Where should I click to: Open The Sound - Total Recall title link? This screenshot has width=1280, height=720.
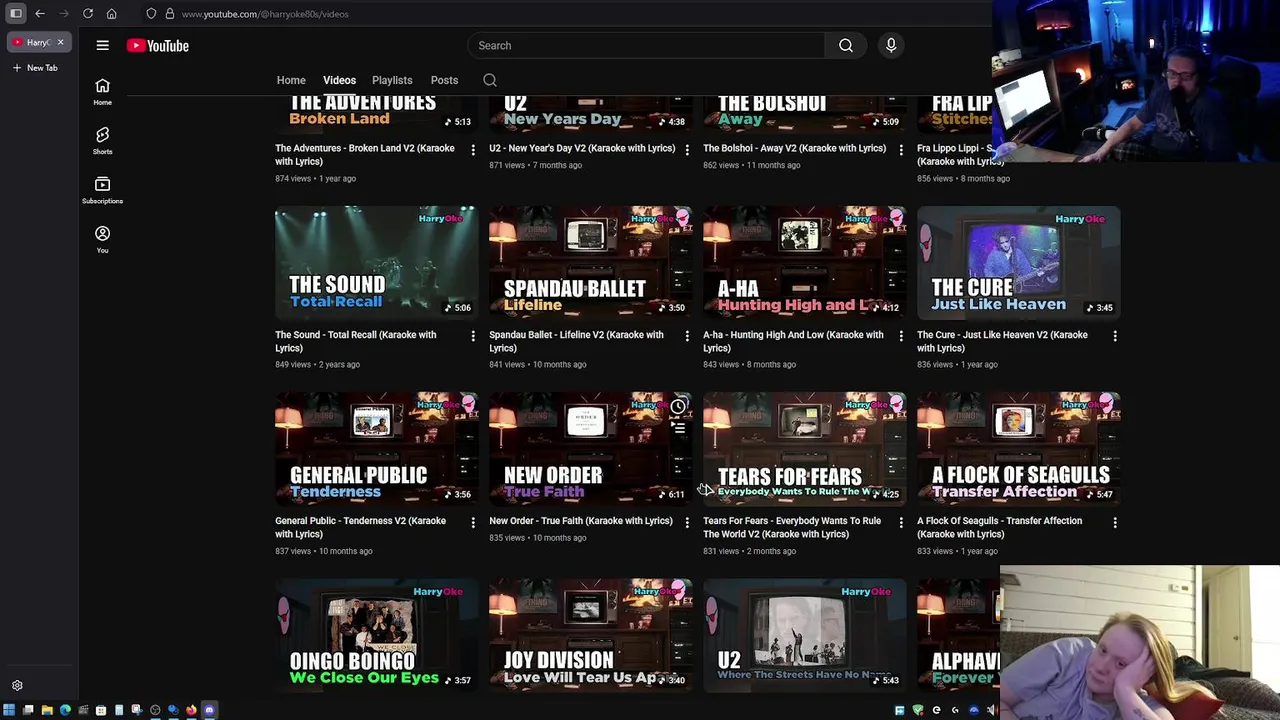356,341
